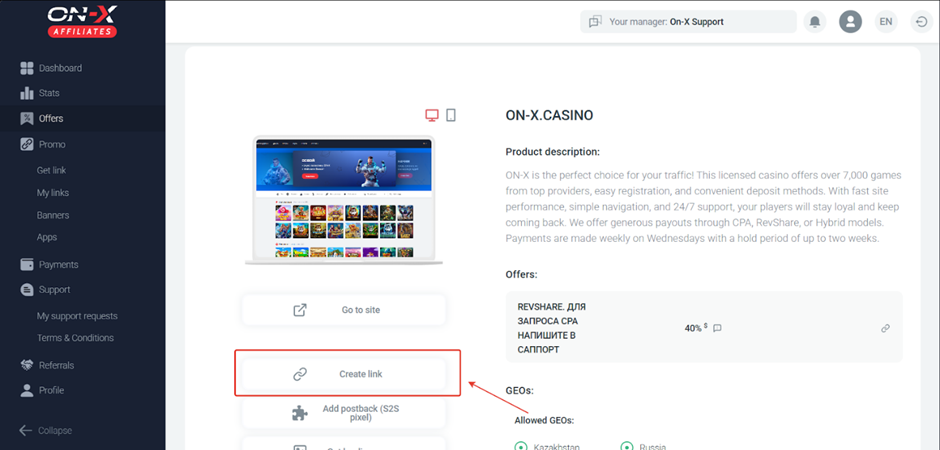
Task: Click the Stats bar chart icon
Action: click(x=26, y=93)
